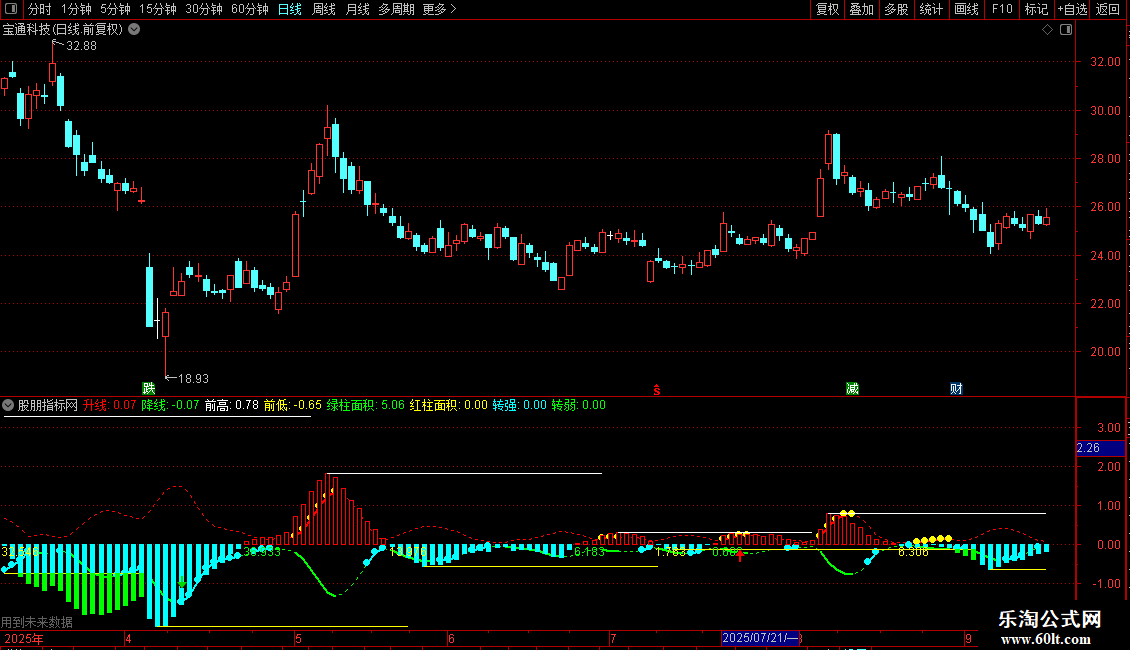1130x650 pixels.
Task: Select the 60分钟 period
Action: 250,9
